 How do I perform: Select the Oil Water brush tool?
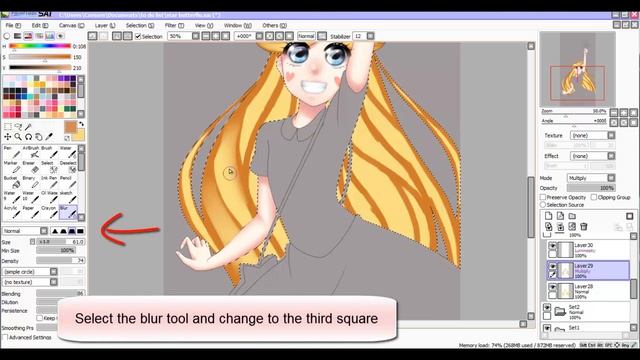49,197
